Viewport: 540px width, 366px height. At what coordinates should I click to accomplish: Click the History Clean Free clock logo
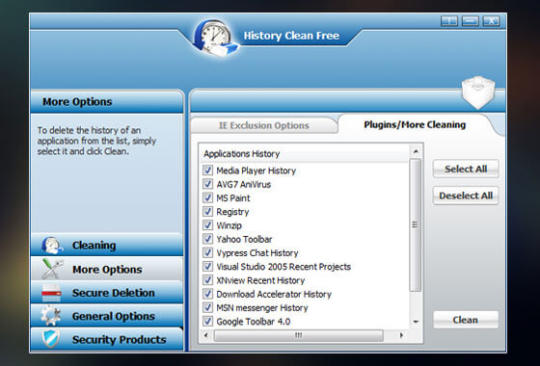tap(215, 38)
